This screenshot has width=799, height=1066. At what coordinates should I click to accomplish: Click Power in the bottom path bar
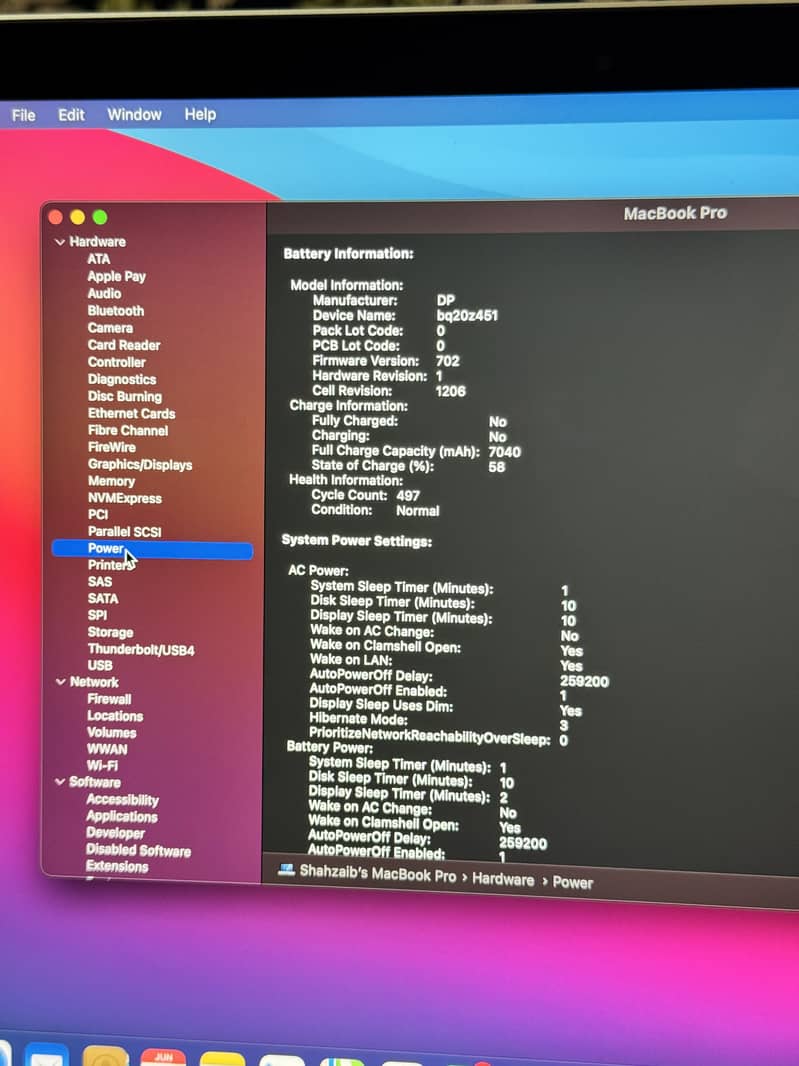[573, 882]
